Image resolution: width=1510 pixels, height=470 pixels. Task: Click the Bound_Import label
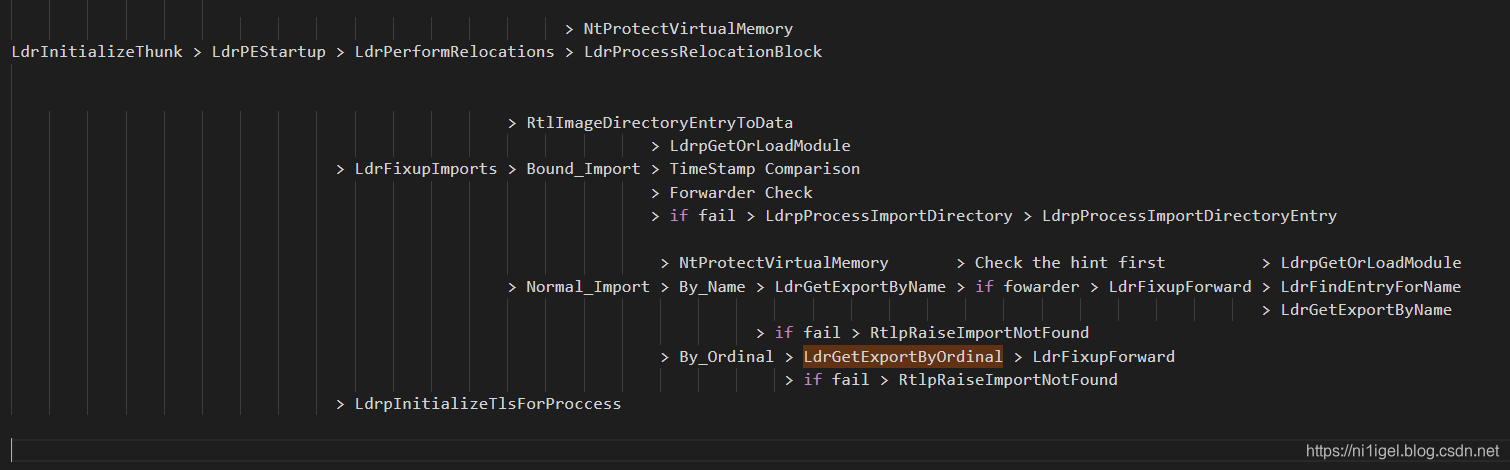click(x=583, y=169)
